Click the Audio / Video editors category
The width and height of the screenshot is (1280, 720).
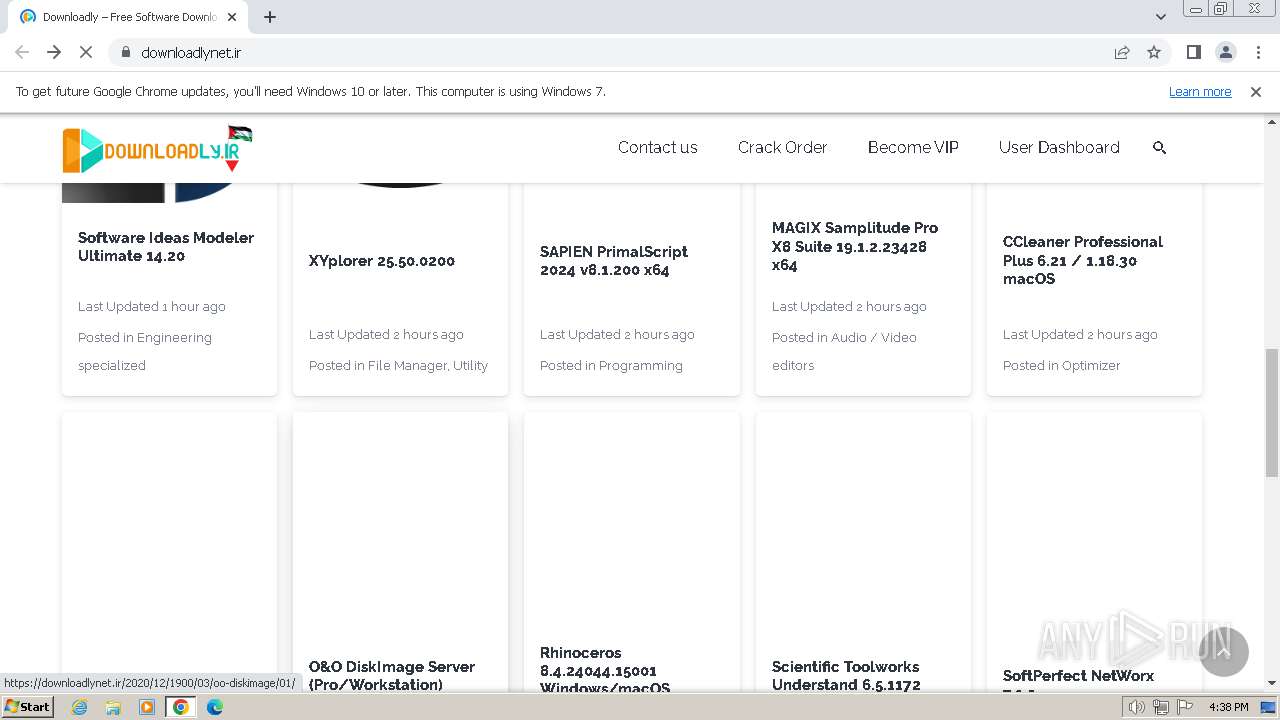click(x=845, y=351)
